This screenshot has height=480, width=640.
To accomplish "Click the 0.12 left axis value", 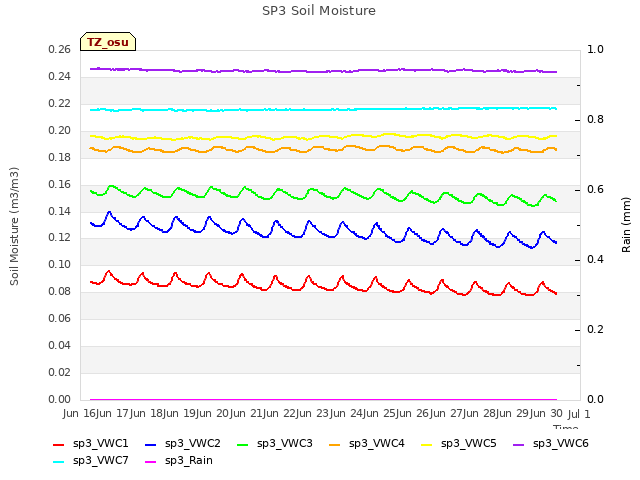I will point(60,237).
